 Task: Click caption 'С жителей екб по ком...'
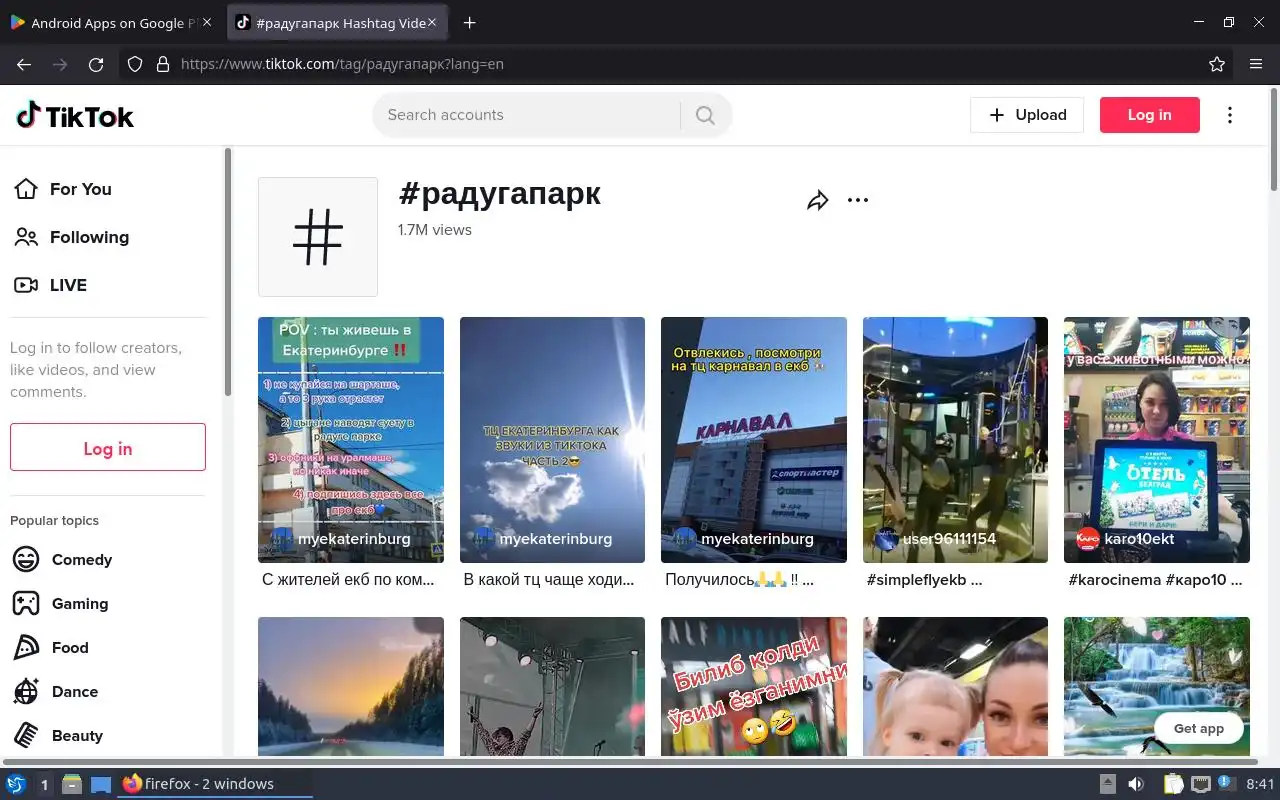[x=348, y=580]
